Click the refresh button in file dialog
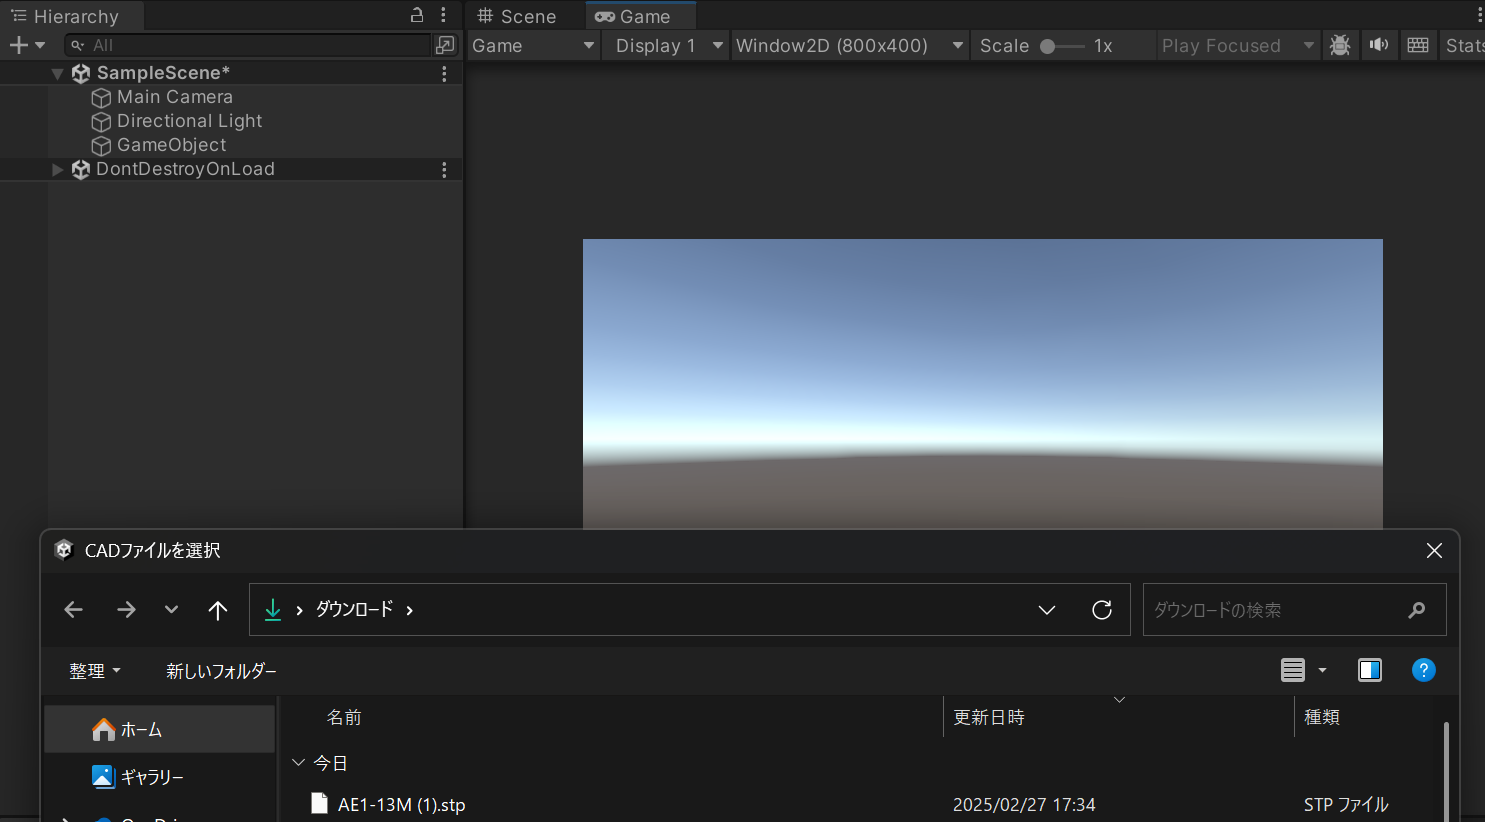The height and width of the screenshot is (822, 1485). click(1102, 610)
